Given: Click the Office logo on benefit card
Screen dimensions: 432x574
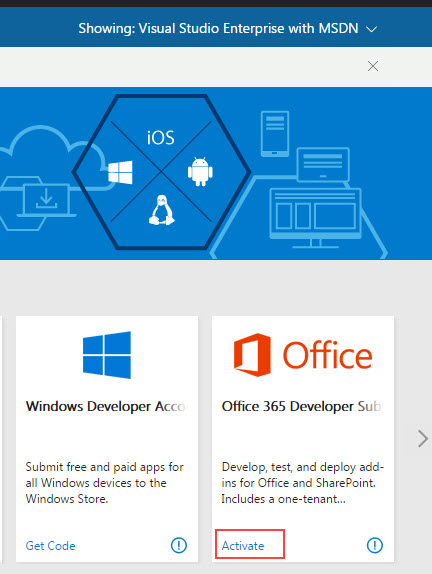Looking at the screenshot, I should (x=303, y=355).
